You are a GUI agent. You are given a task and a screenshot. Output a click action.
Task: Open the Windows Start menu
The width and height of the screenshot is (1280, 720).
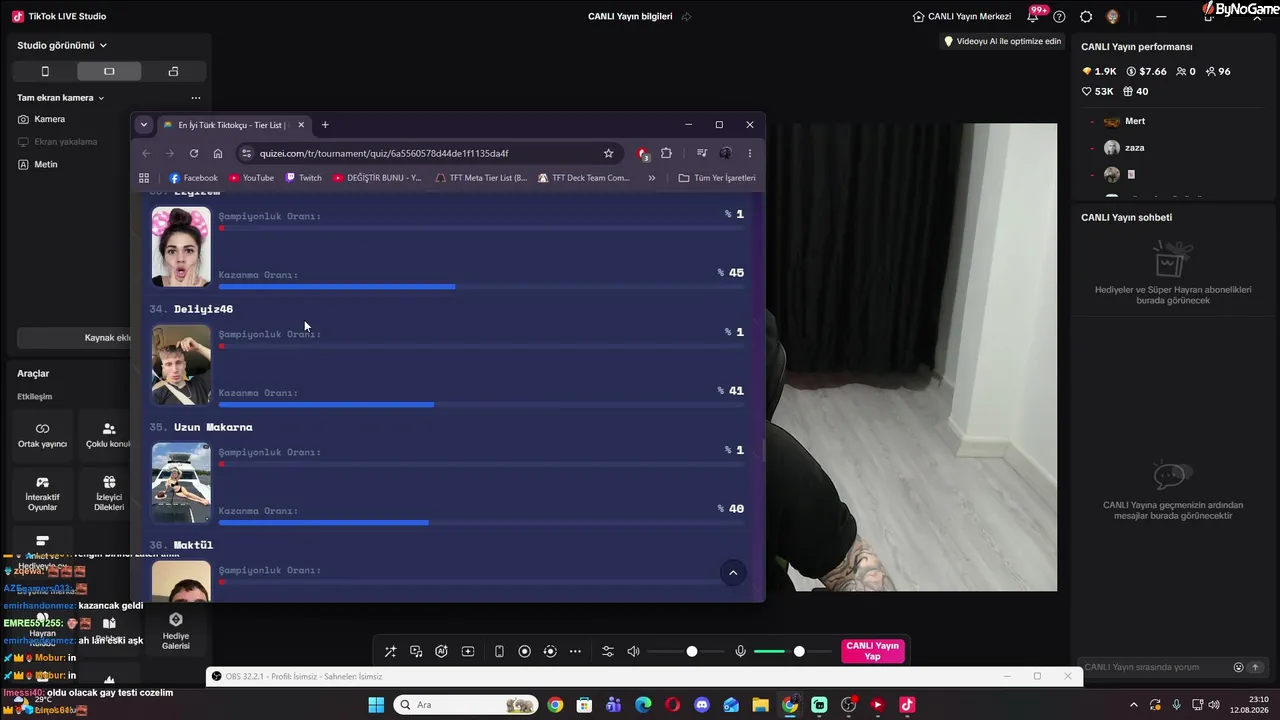pos(376,705)
